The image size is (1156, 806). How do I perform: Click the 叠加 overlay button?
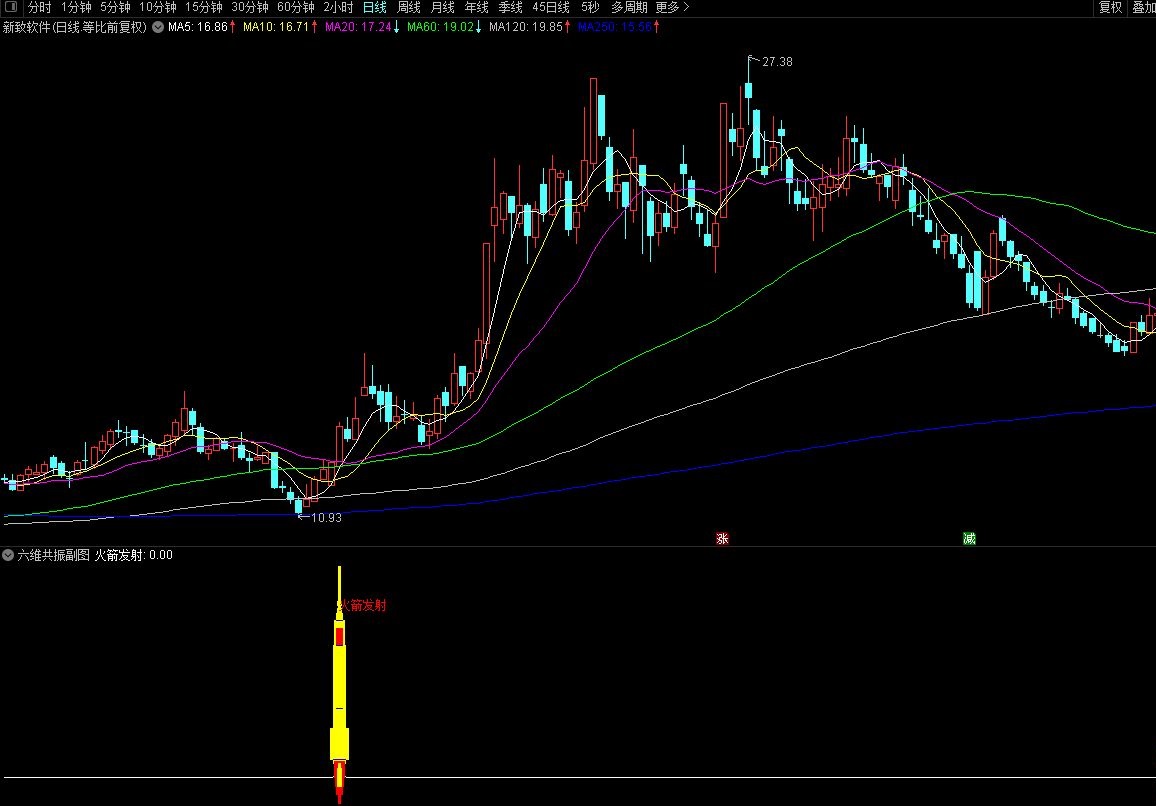coord(1143,7)
